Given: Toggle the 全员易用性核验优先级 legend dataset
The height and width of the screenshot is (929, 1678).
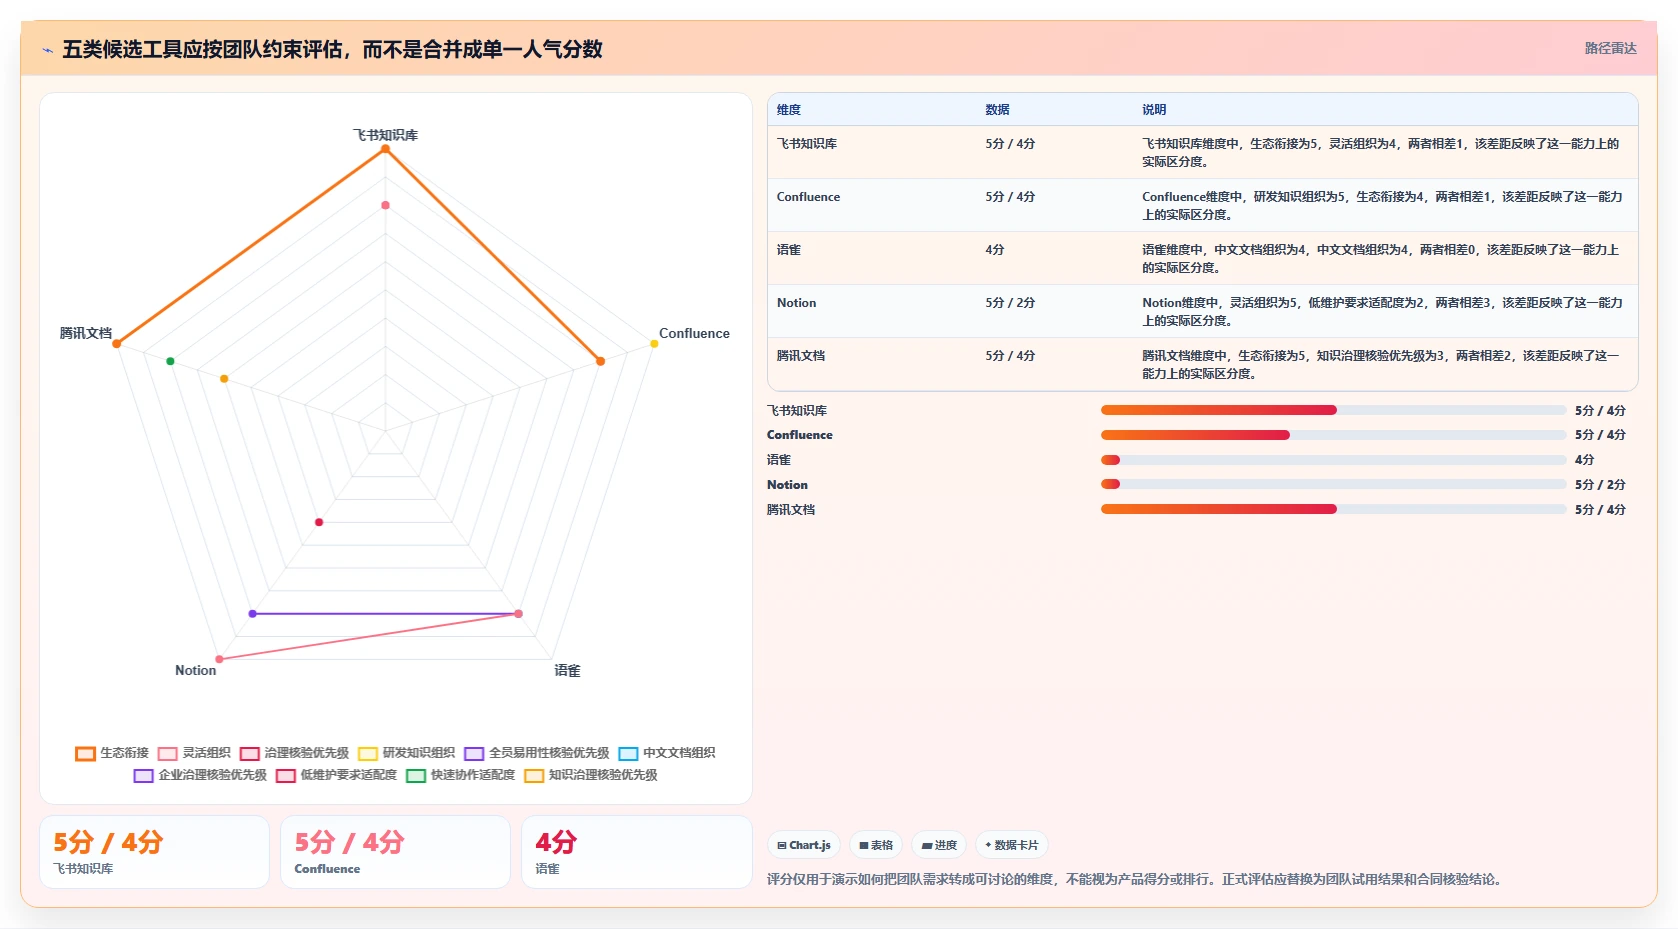Looking at the screenshot, I should pos(537,753).
